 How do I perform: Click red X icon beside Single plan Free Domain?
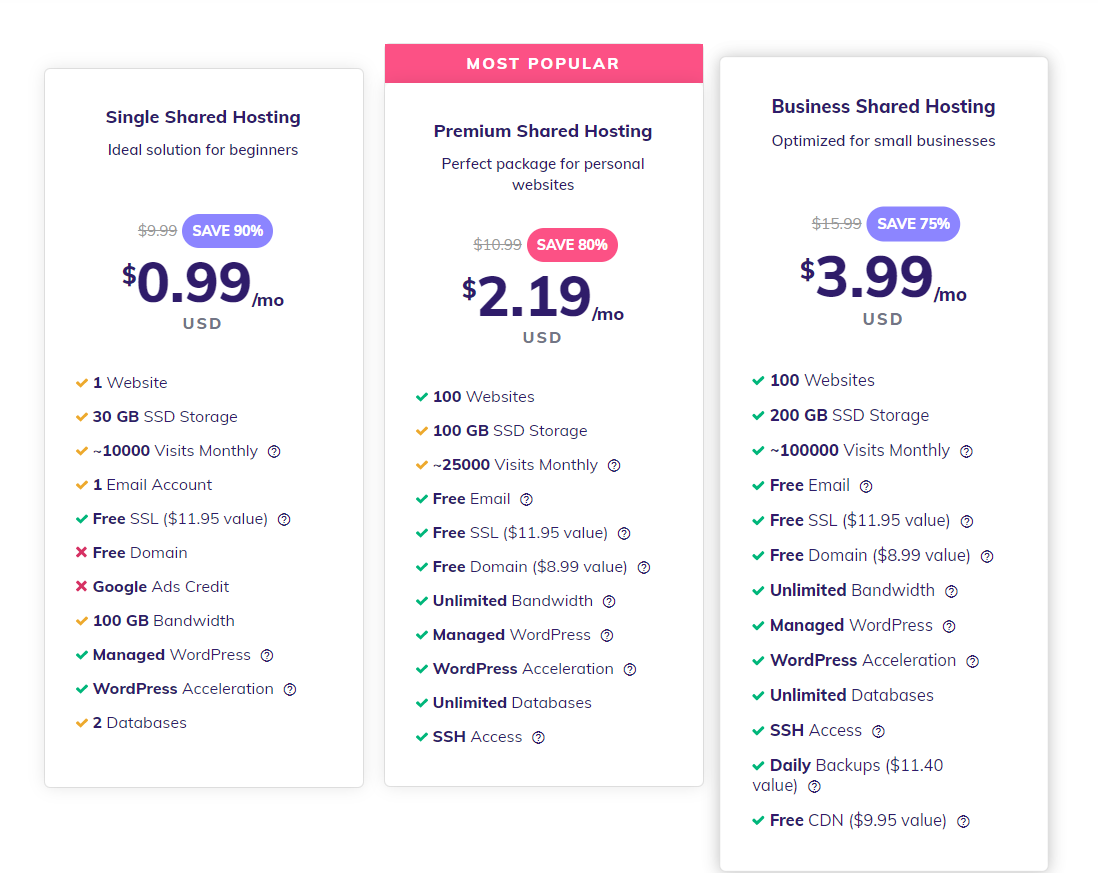(x=81, y=552)
